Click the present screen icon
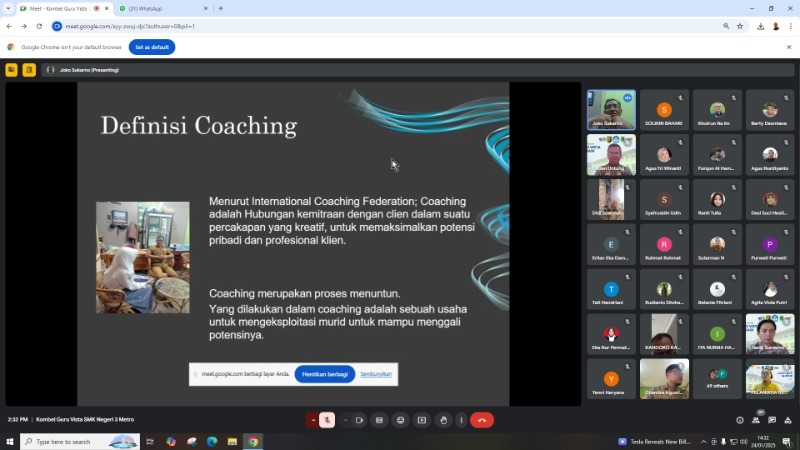 point(422,420)
